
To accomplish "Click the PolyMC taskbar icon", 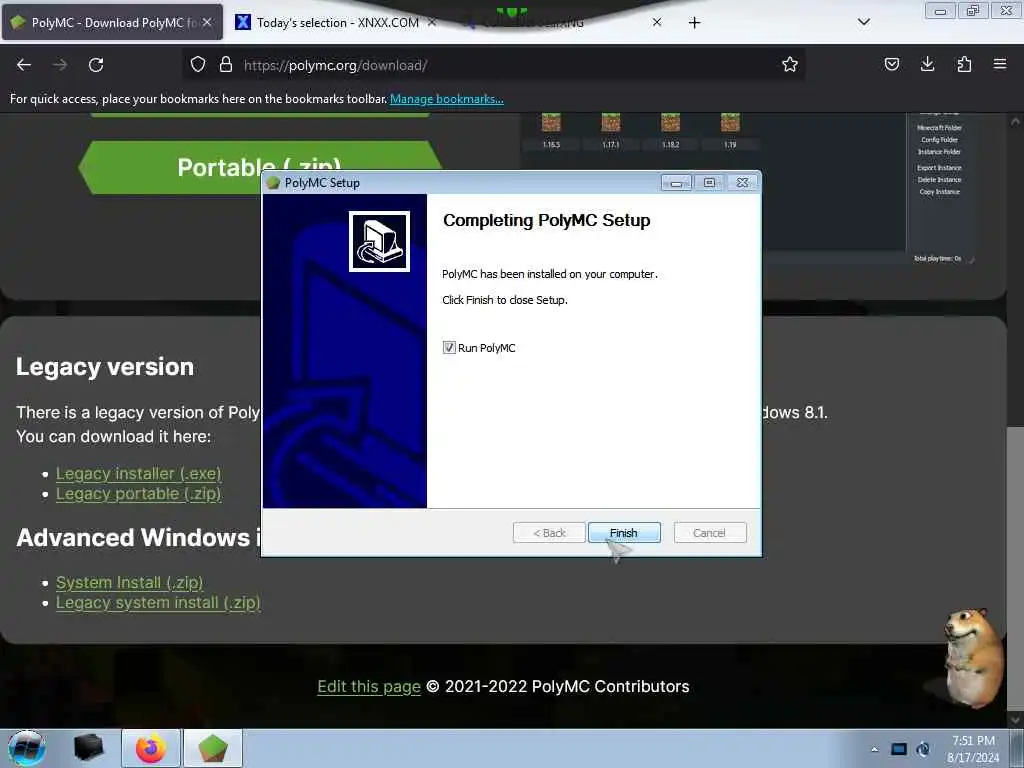I will pos(213,748).
